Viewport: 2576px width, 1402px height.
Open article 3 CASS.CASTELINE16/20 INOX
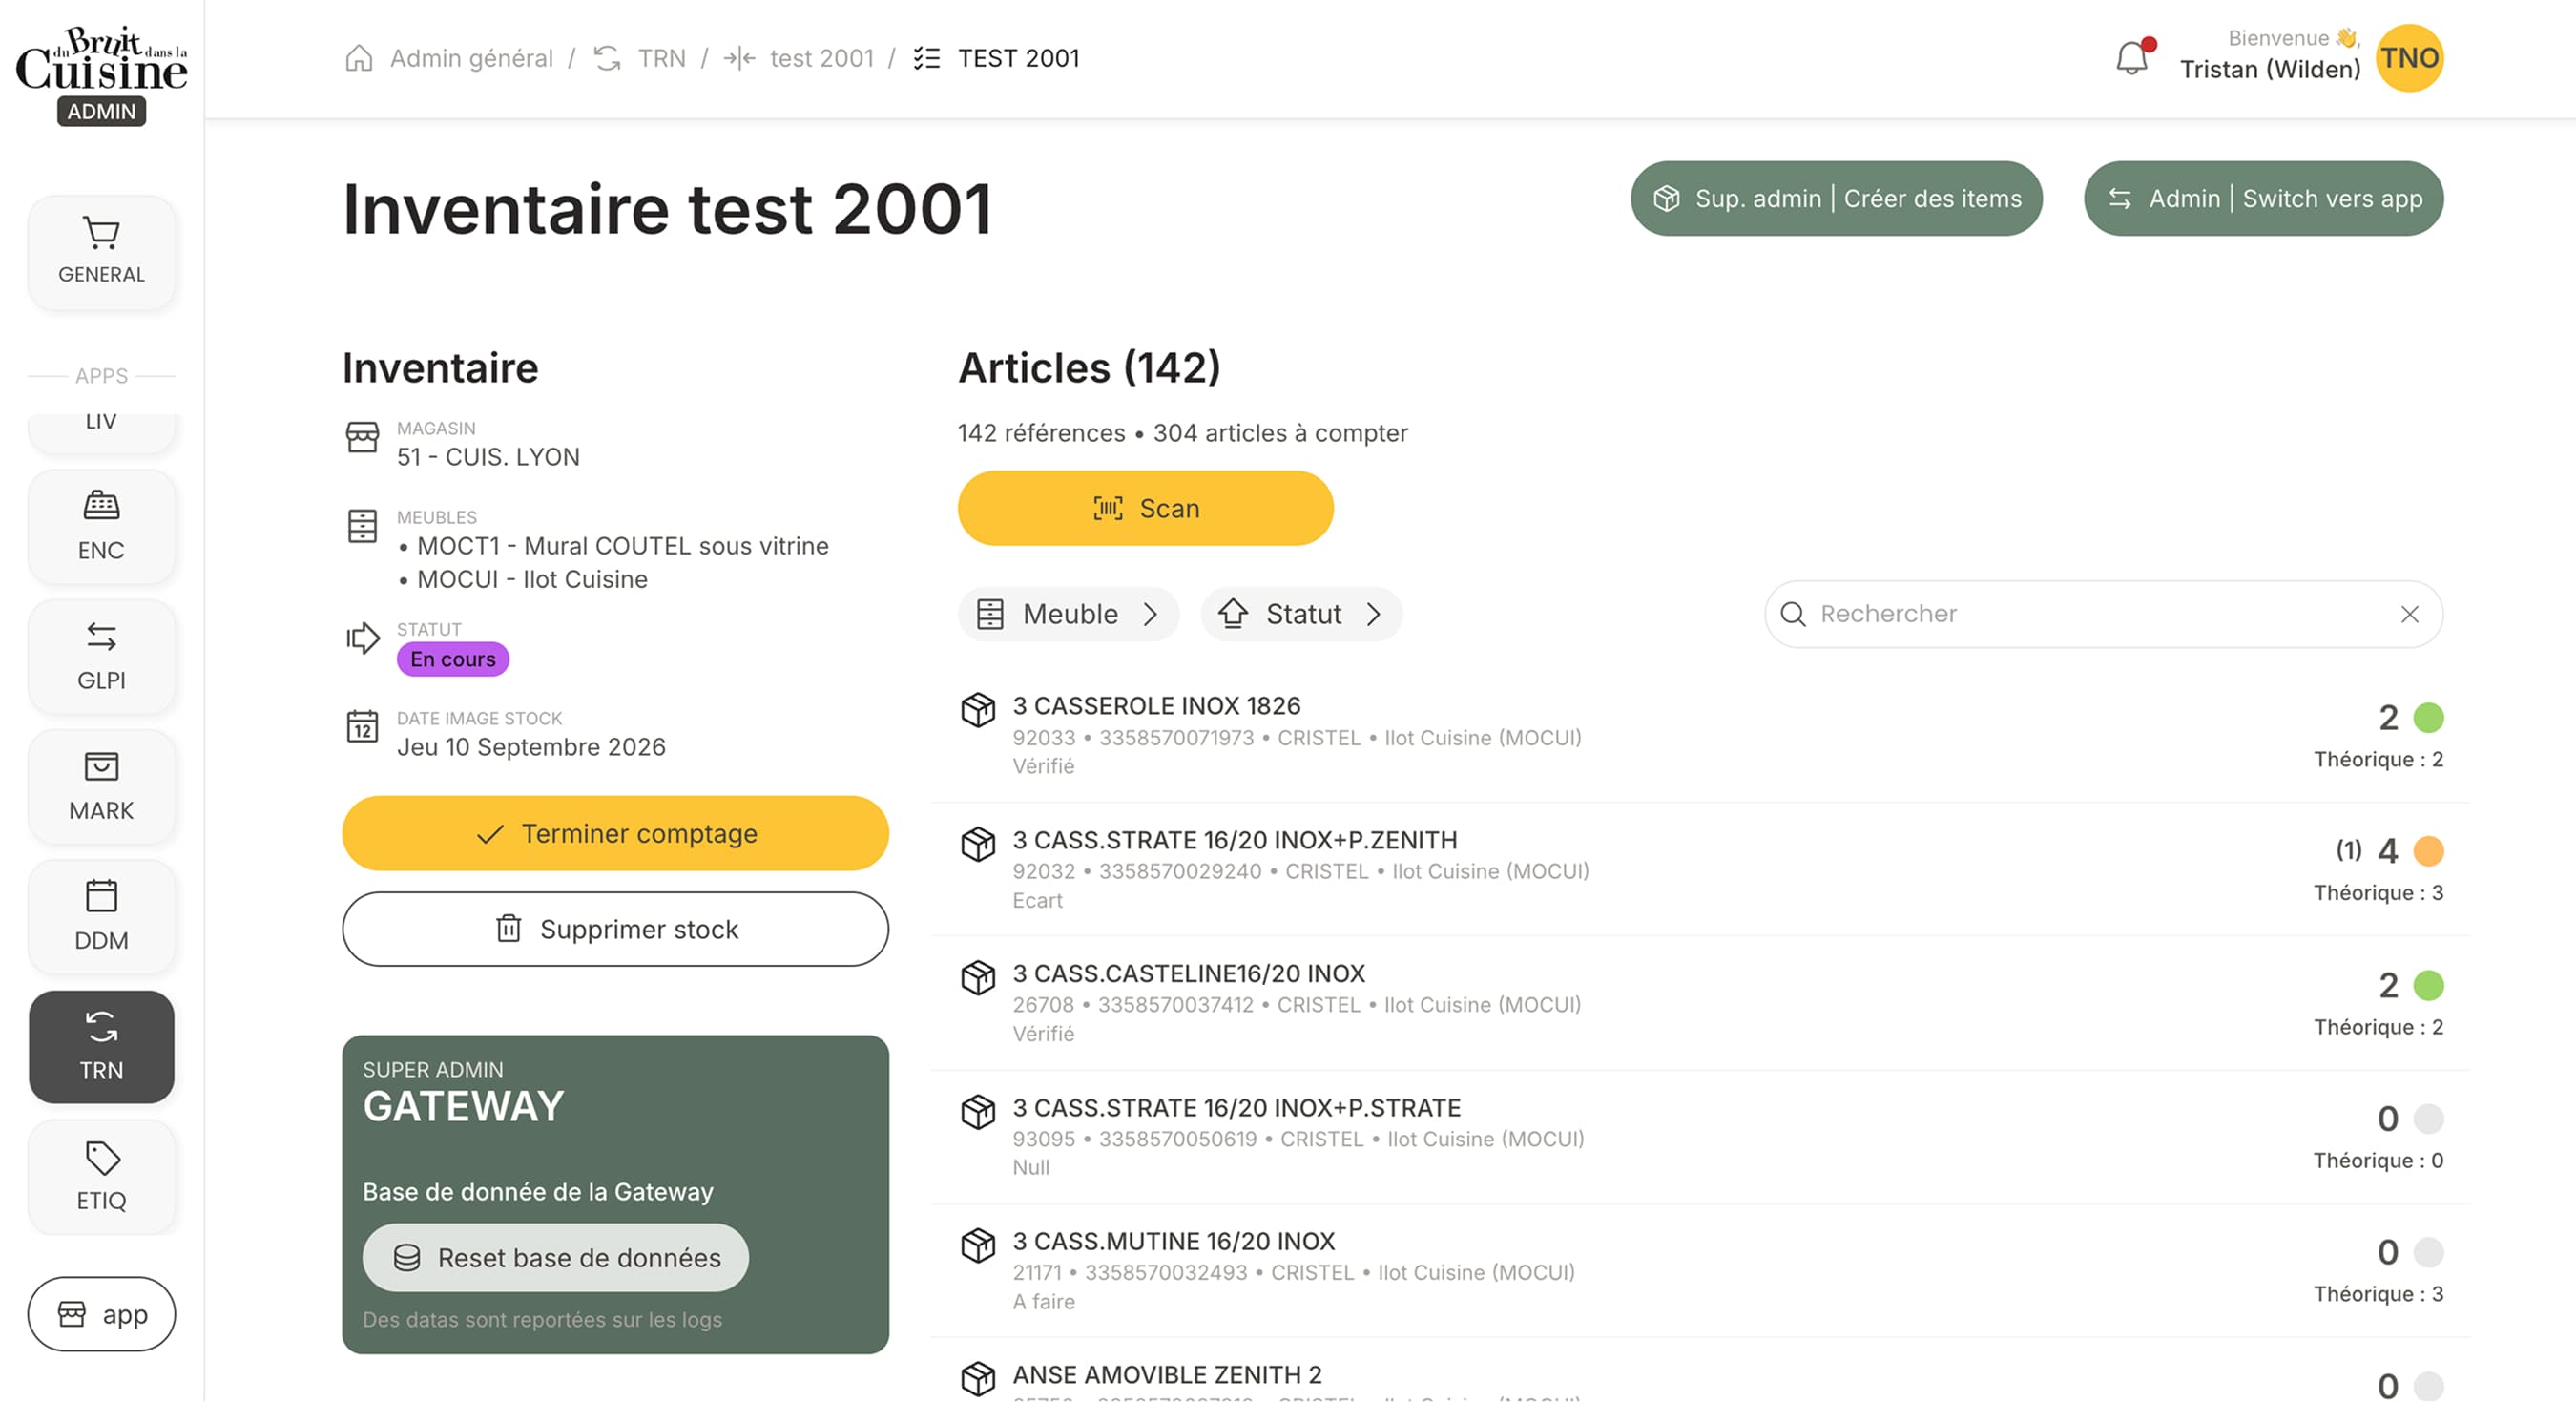click(1700, 1003)
